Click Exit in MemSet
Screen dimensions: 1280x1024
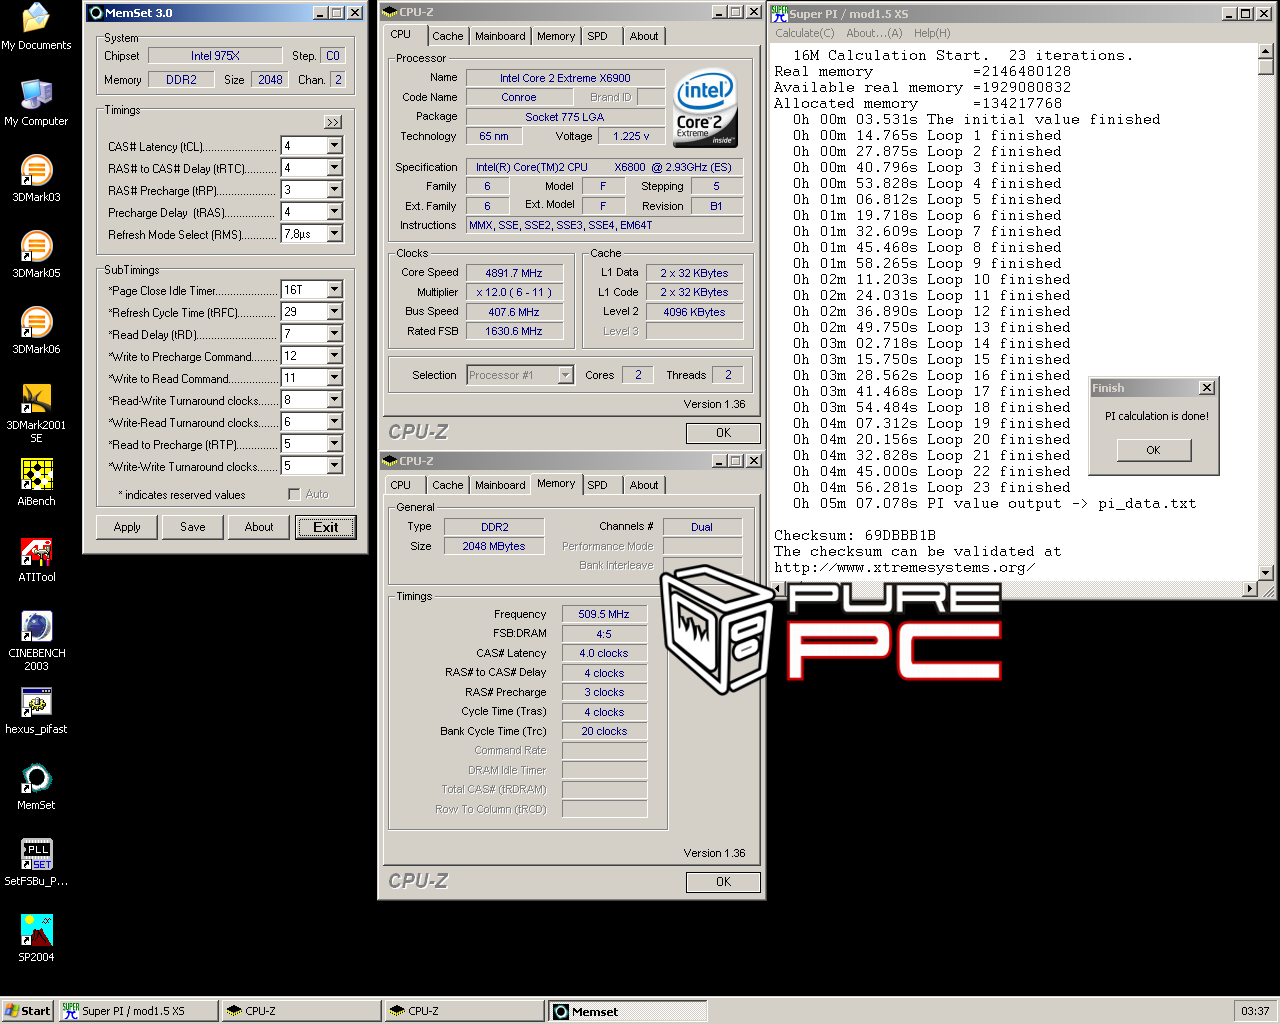[x=326, y=527]
